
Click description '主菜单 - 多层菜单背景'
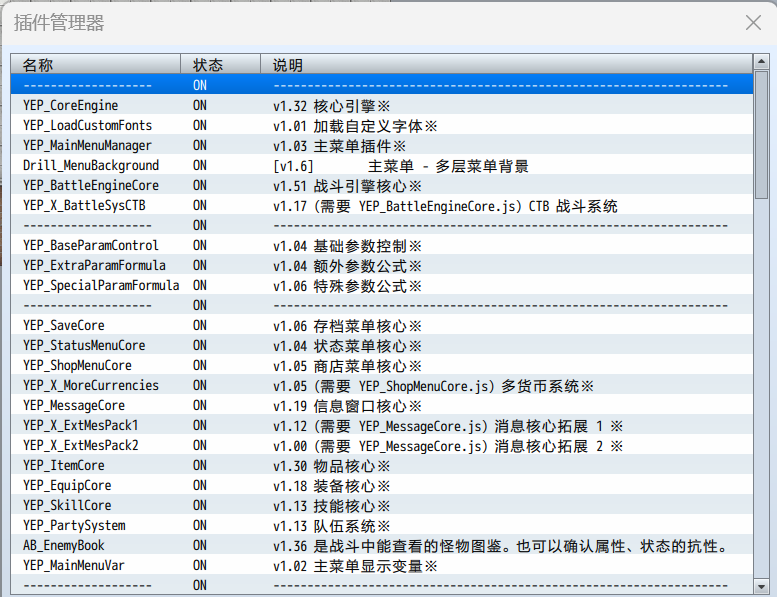(x=448, y=166)
